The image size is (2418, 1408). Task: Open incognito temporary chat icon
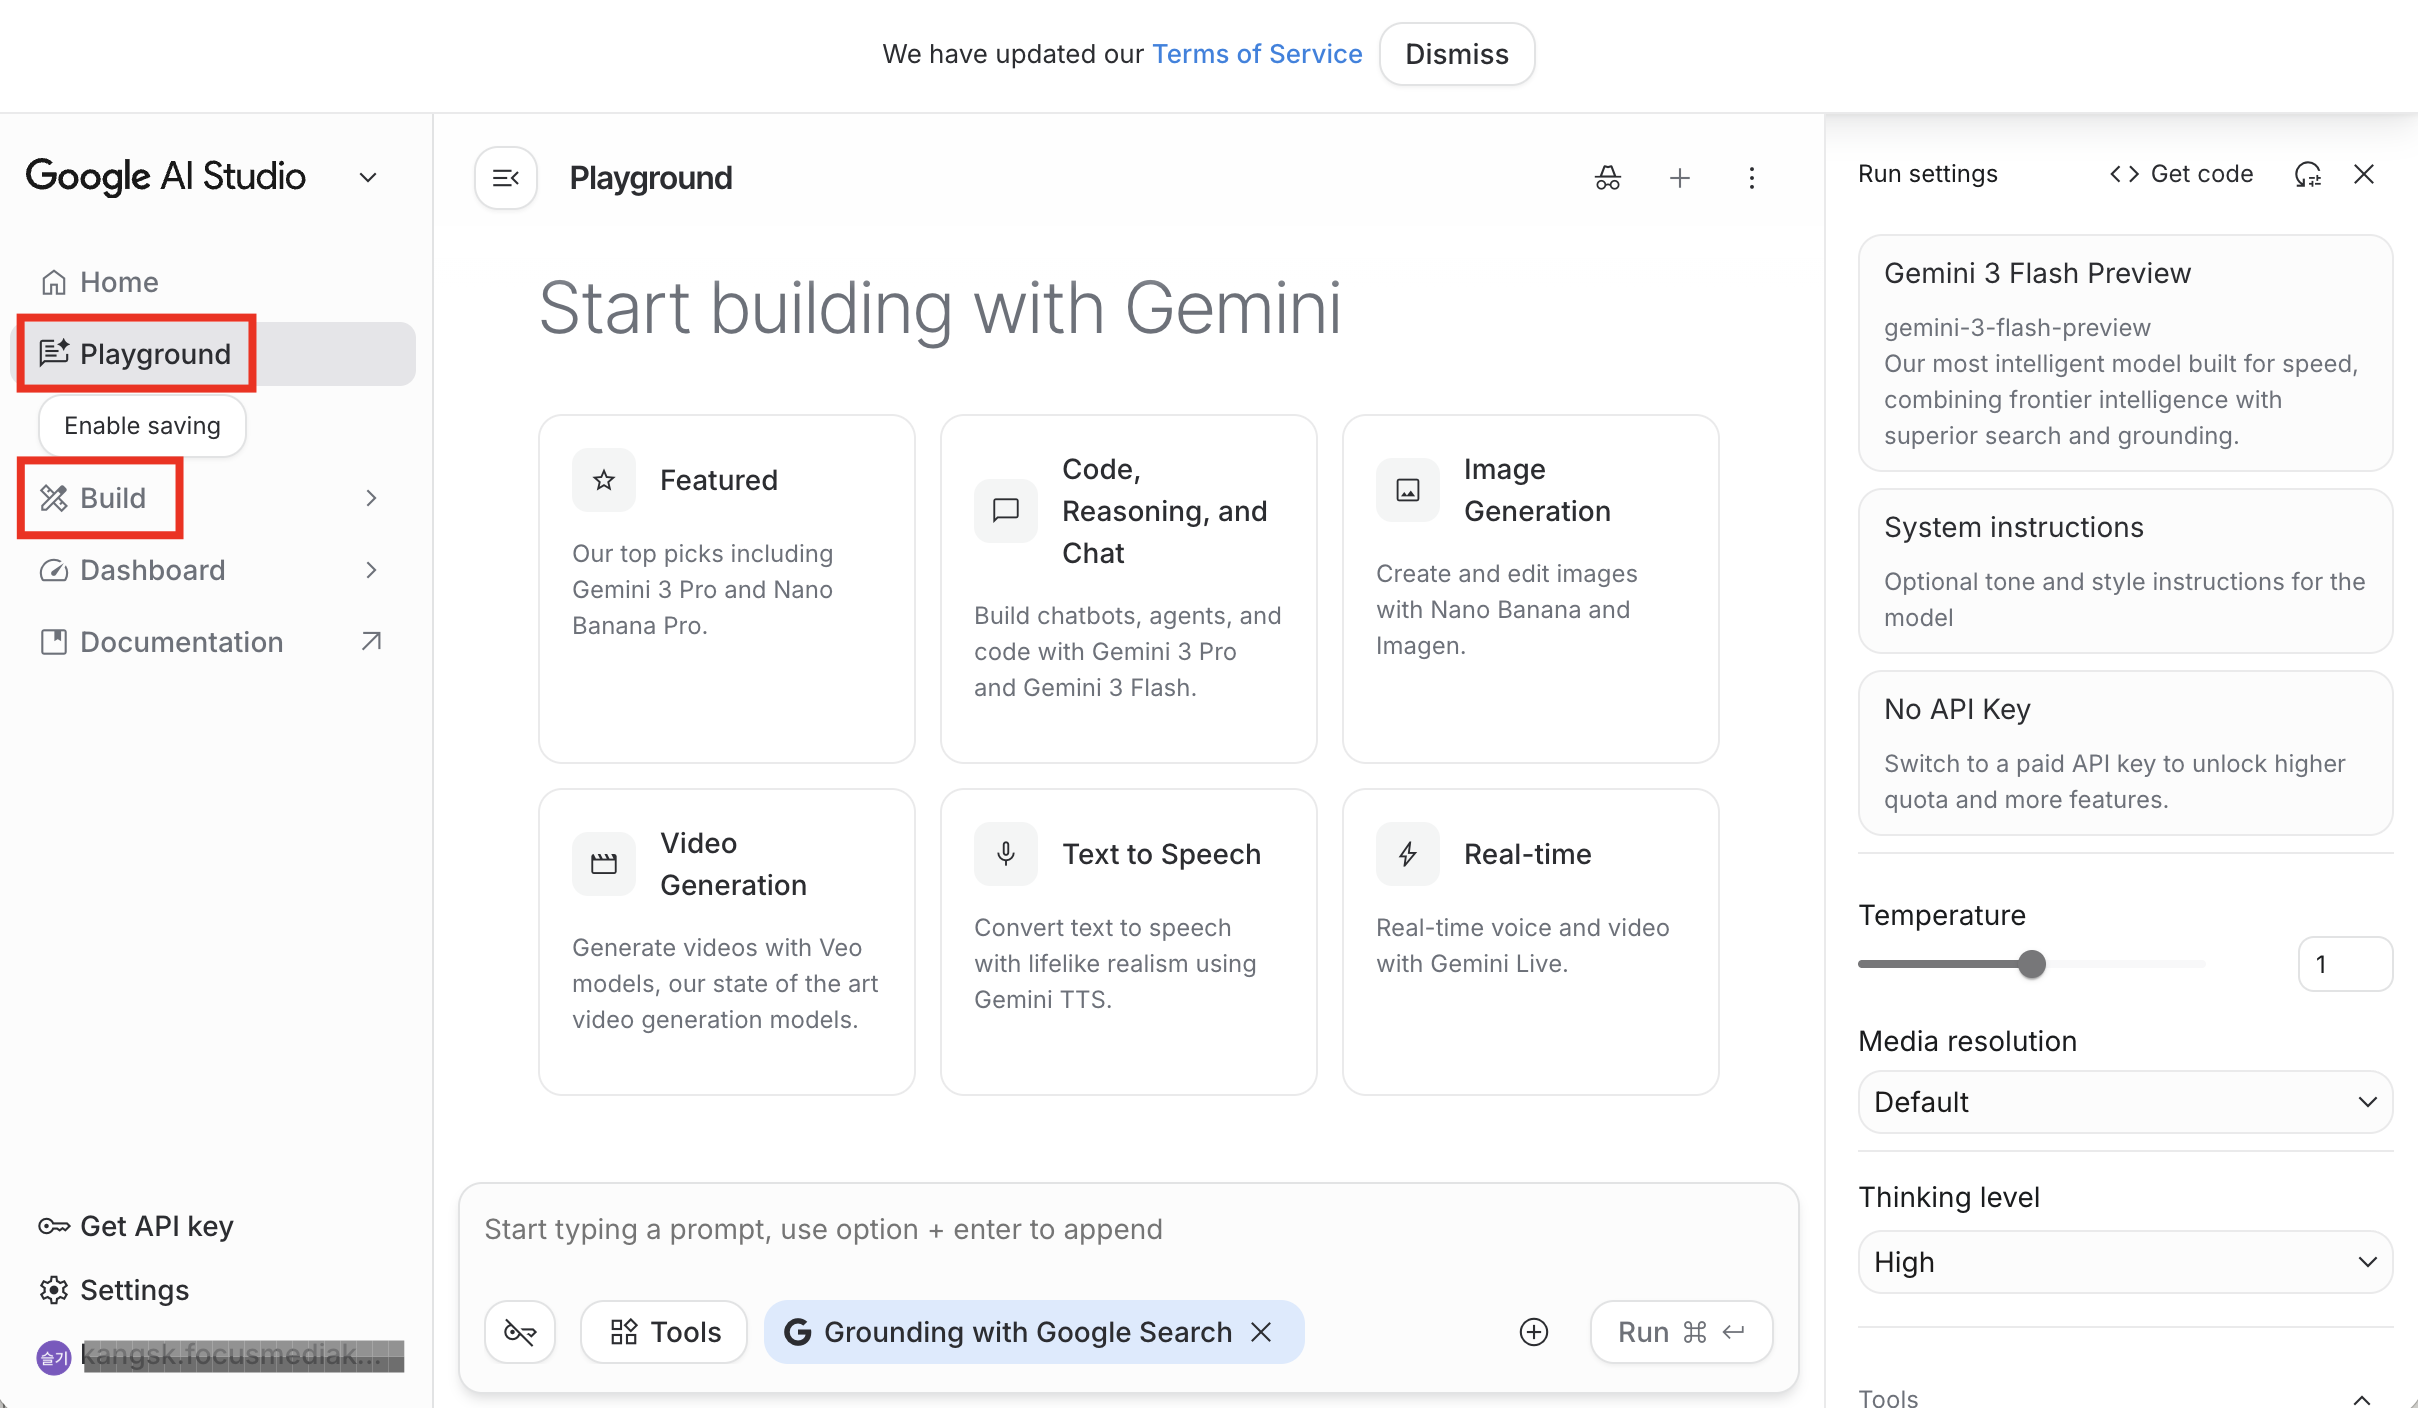[x=1607, y=178]
